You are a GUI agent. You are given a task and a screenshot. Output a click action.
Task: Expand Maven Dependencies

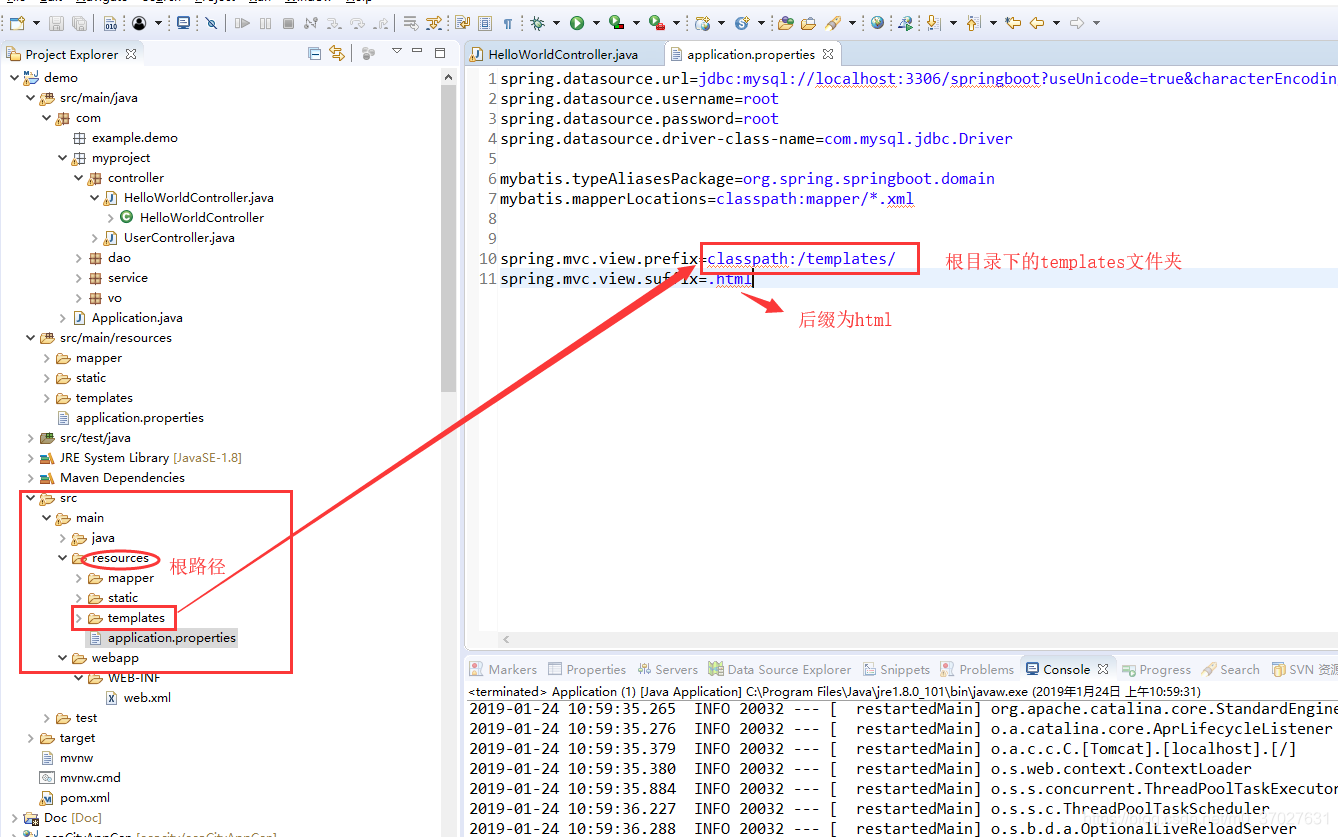30,477
